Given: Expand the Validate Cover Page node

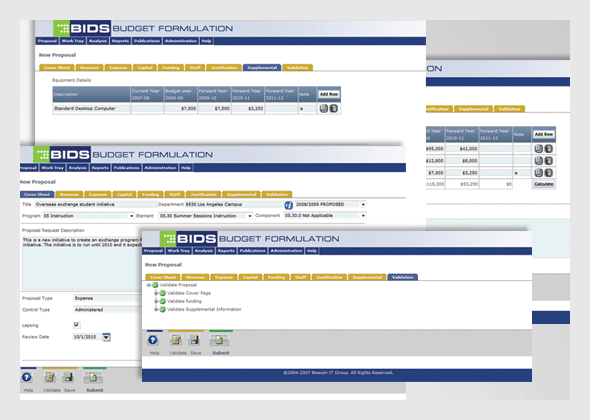Looking at the screenshot, I should pos(156,293).
